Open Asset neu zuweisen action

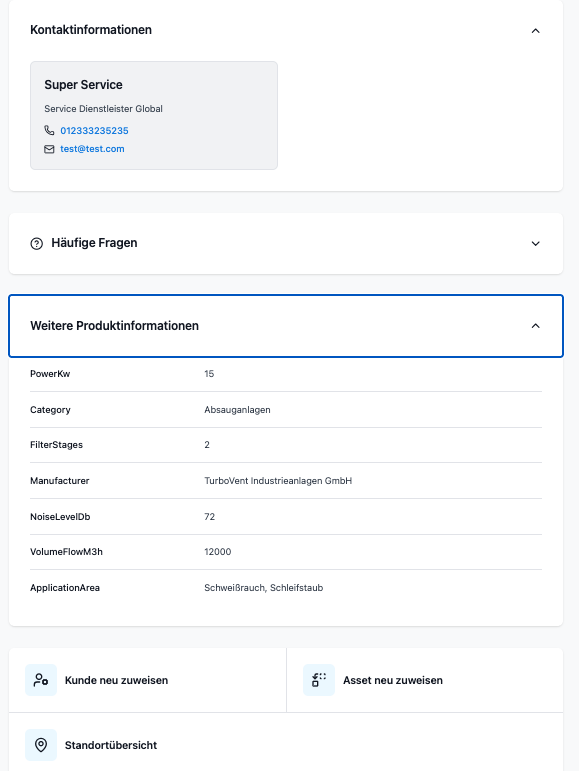click(x=425, y=680)
